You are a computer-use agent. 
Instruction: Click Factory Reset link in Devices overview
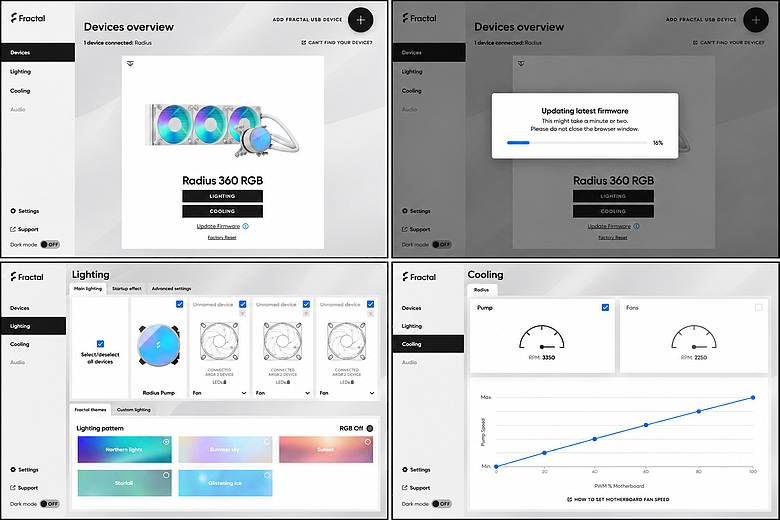(222, 238)
